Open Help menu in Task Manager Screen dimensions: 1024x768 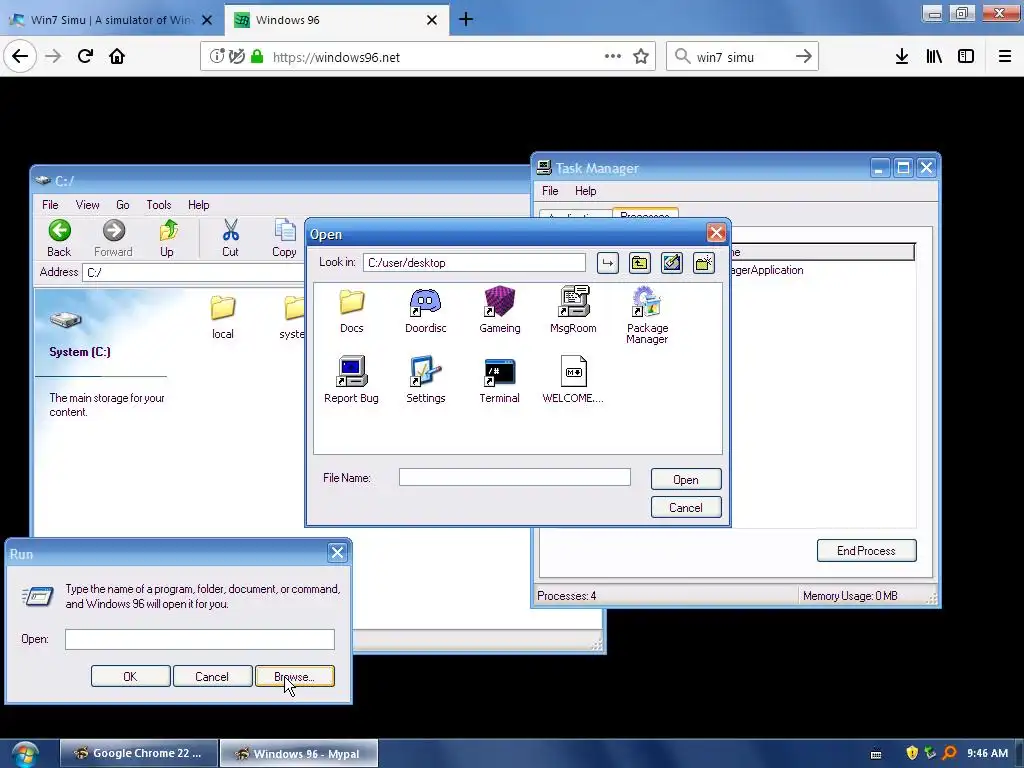pyautogui.click(x=585, y=191)
